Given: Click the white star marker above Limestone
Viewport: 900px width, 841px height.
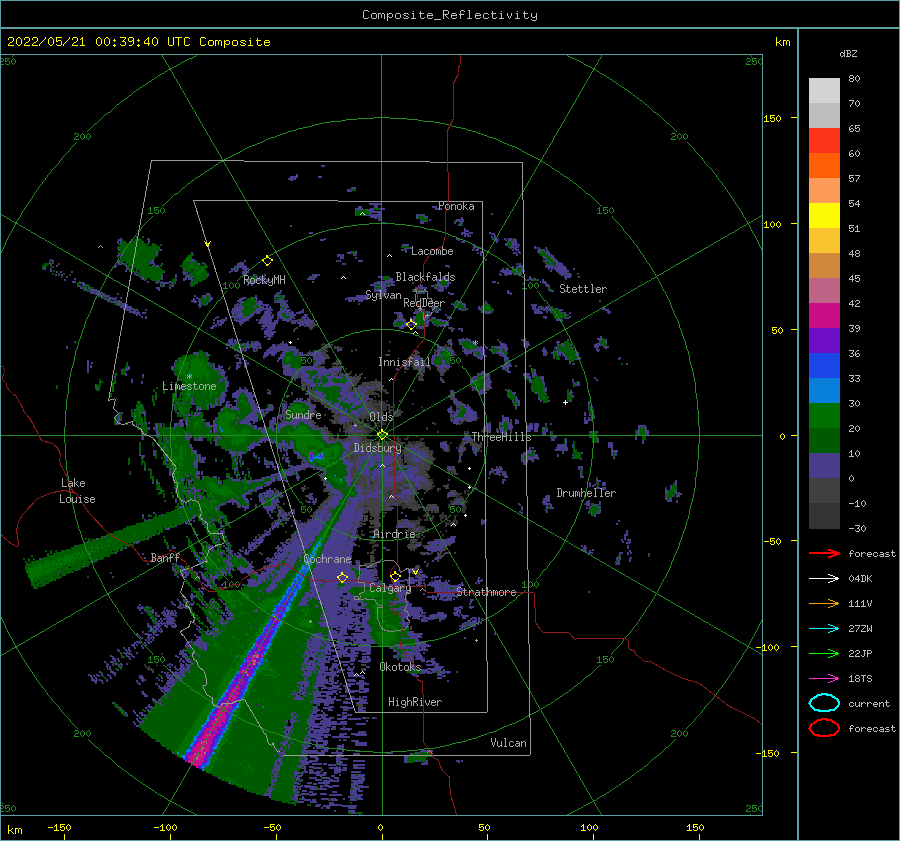Looking at the screenshot, I should click(189, 377).
